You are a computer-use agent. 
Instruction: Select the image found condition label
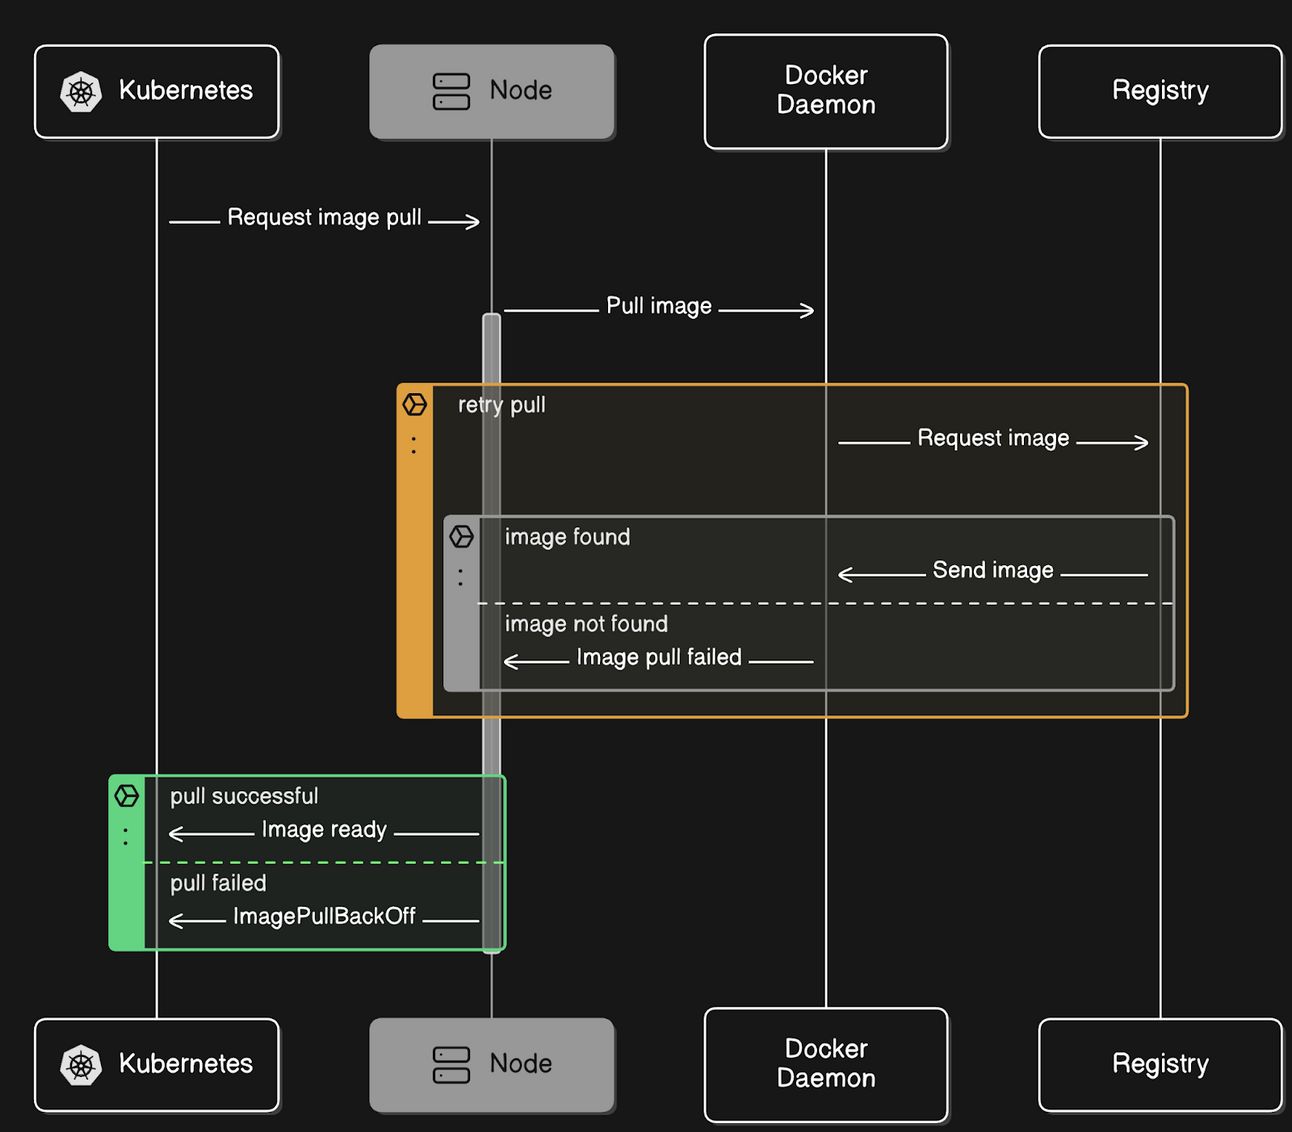click(567, 537)
